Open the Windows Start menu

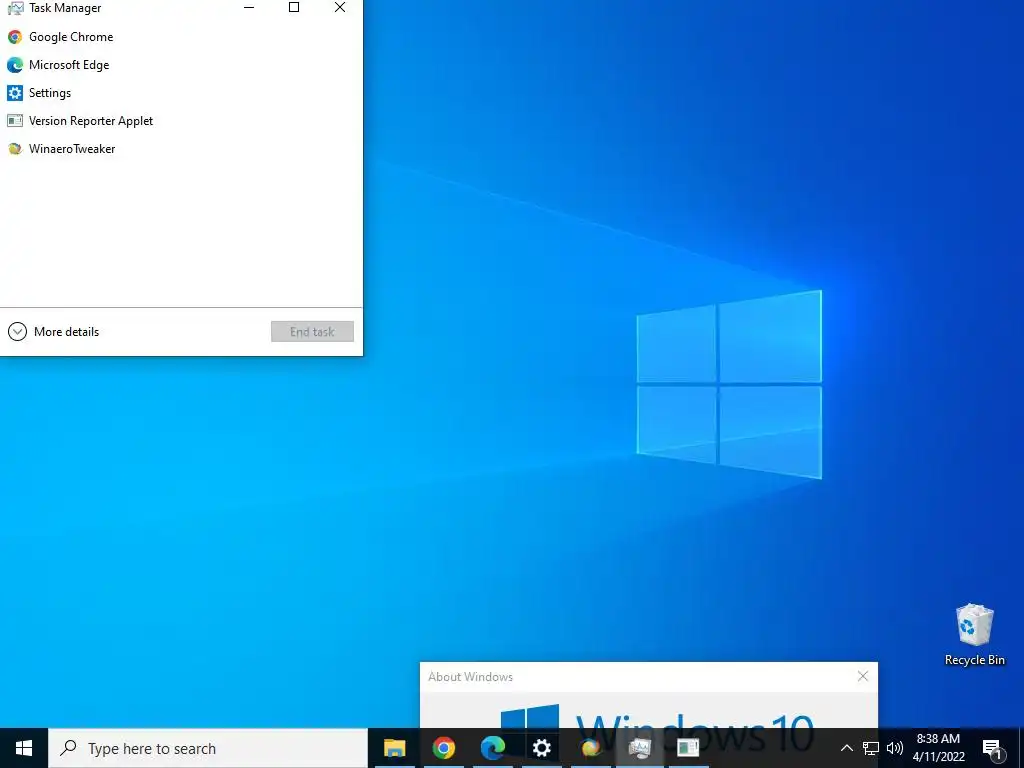[24, 748]
